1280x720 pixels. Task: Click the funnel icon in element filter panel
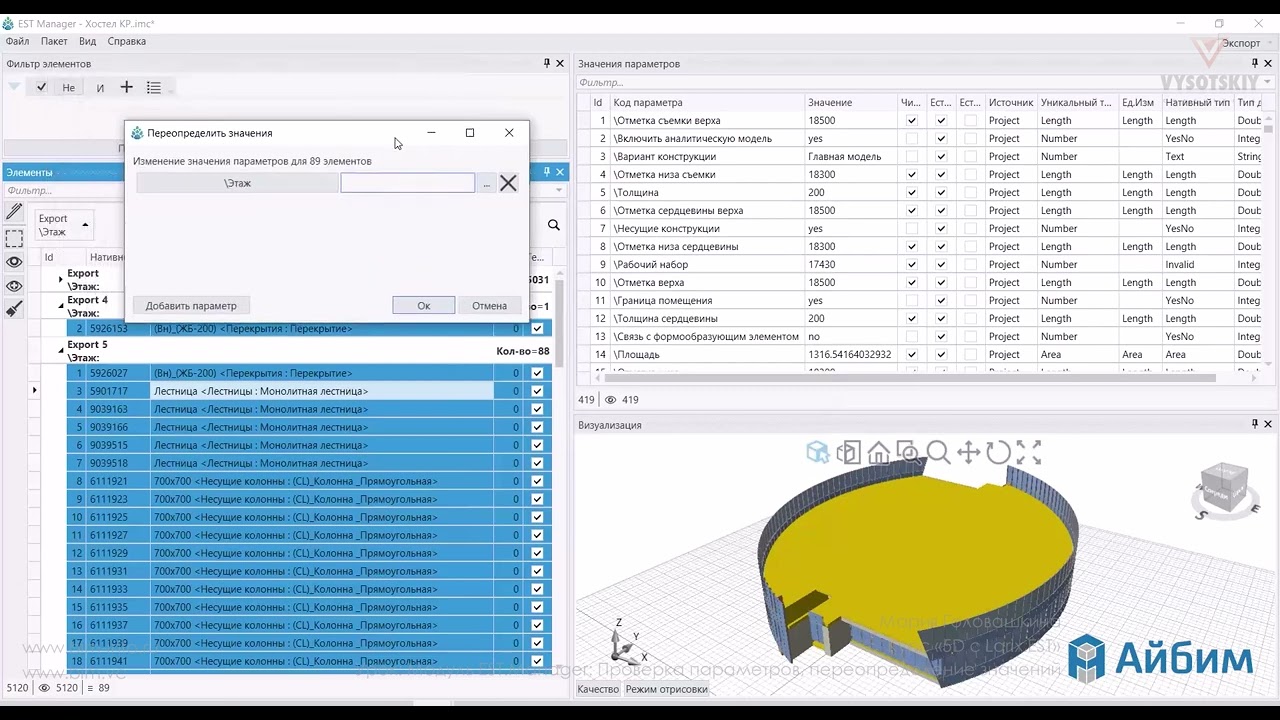pos(14,87)
